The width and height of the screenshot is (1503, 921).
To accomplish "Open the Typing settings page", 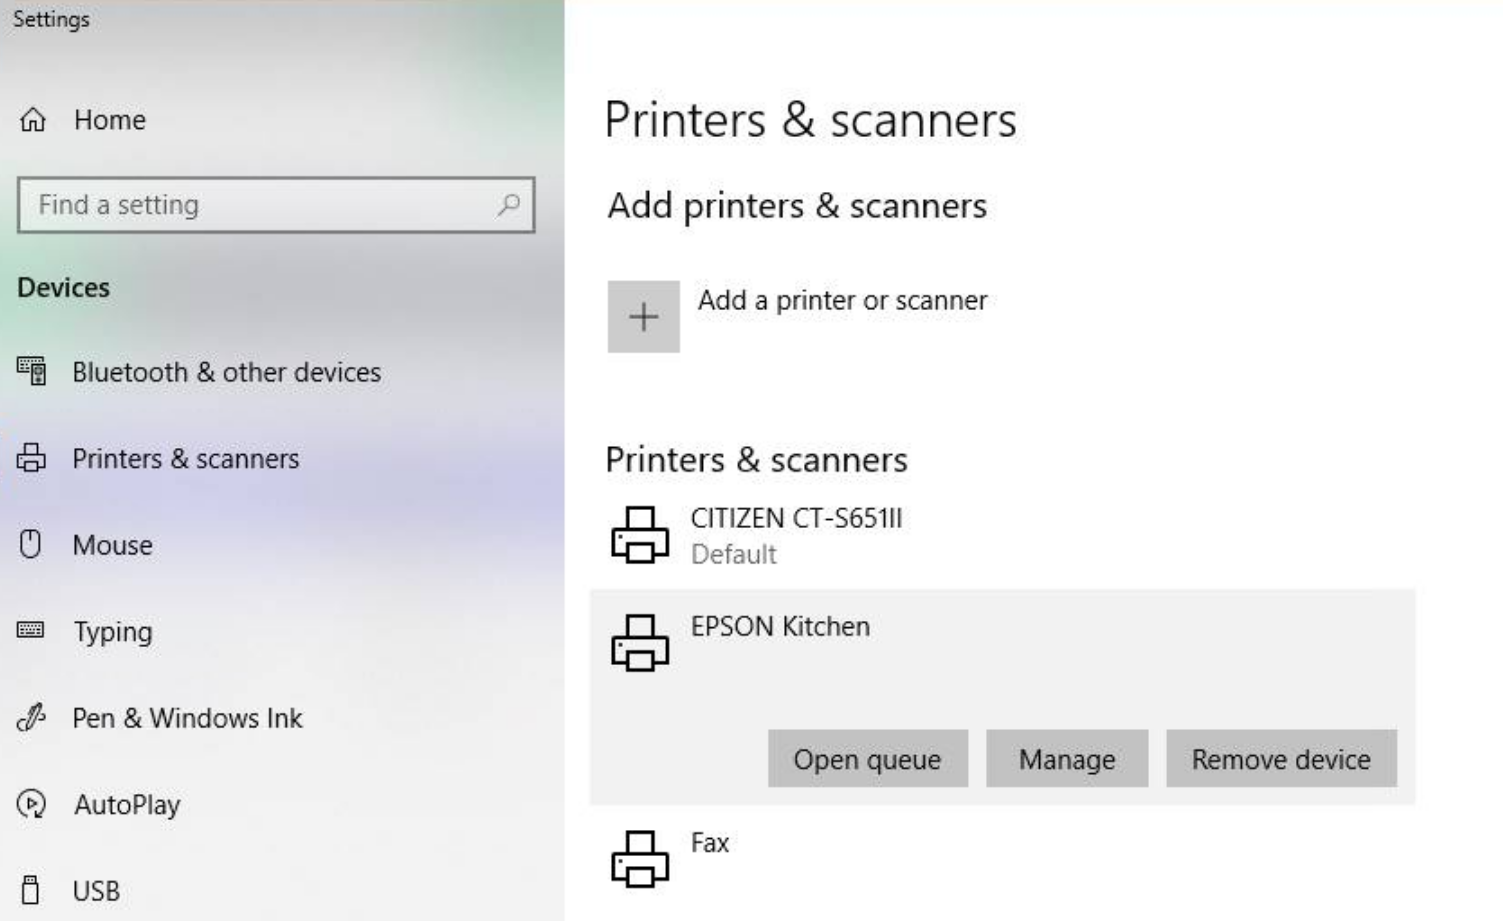I will [113, 632].
